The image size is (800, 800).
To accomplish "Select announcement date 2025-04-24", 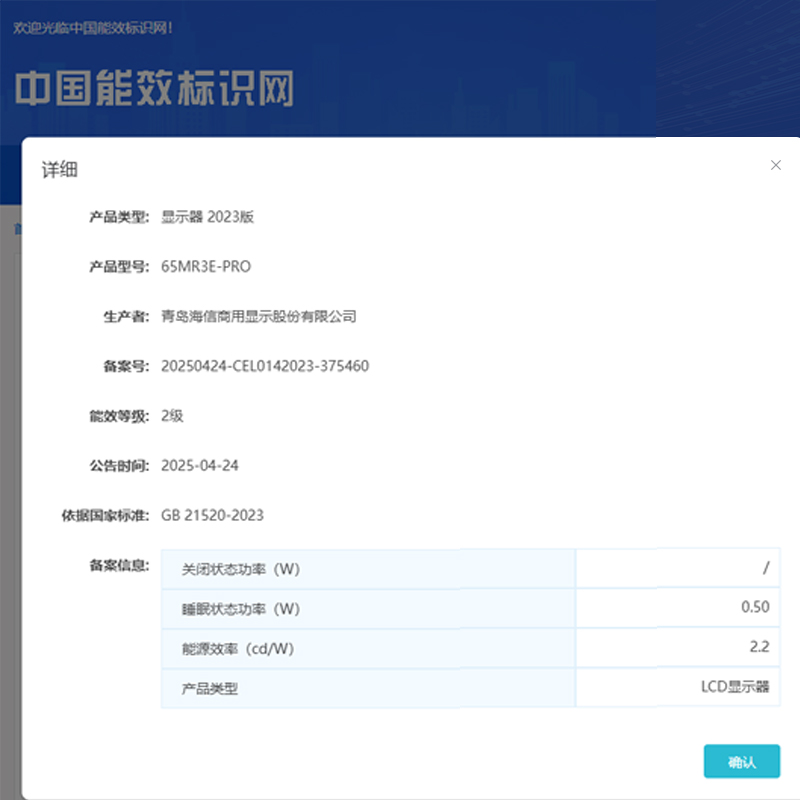I will [199, 465].
